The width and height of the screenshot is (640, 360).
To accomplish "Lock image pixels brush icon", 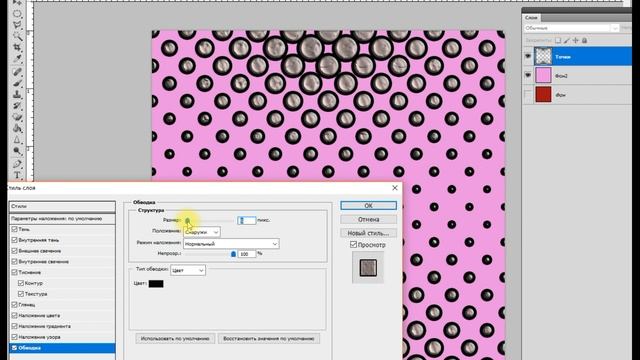I will (567, 40).
